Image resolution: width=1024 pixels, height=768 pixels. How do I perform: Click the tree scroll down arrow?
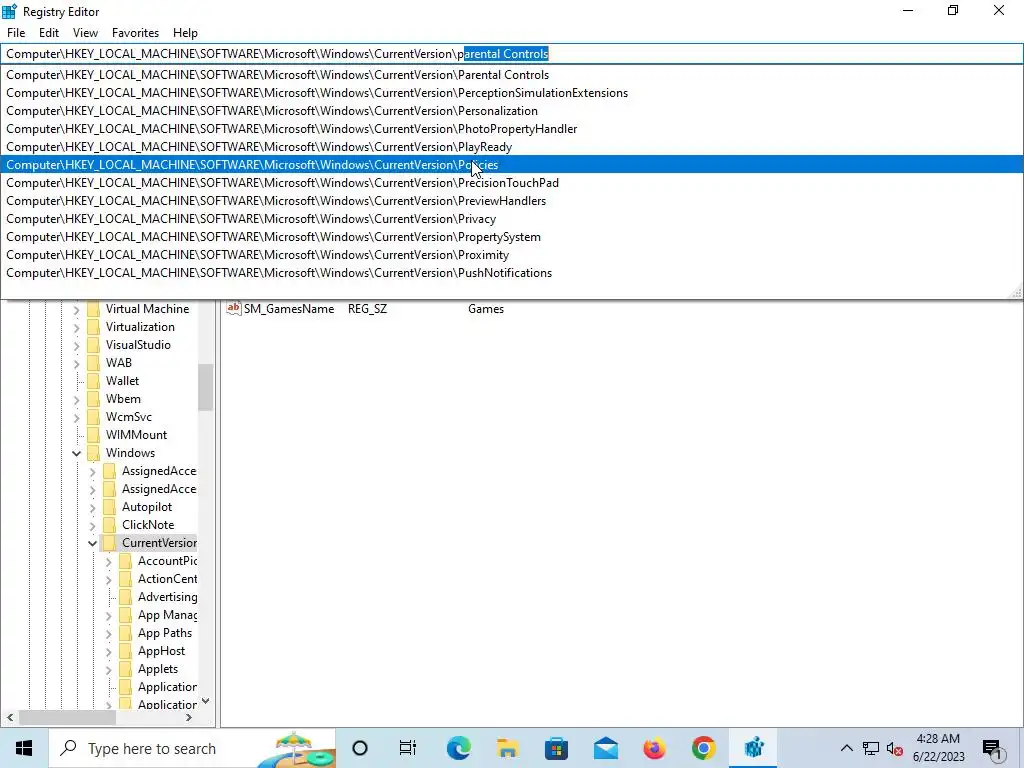tap(206, 701)
